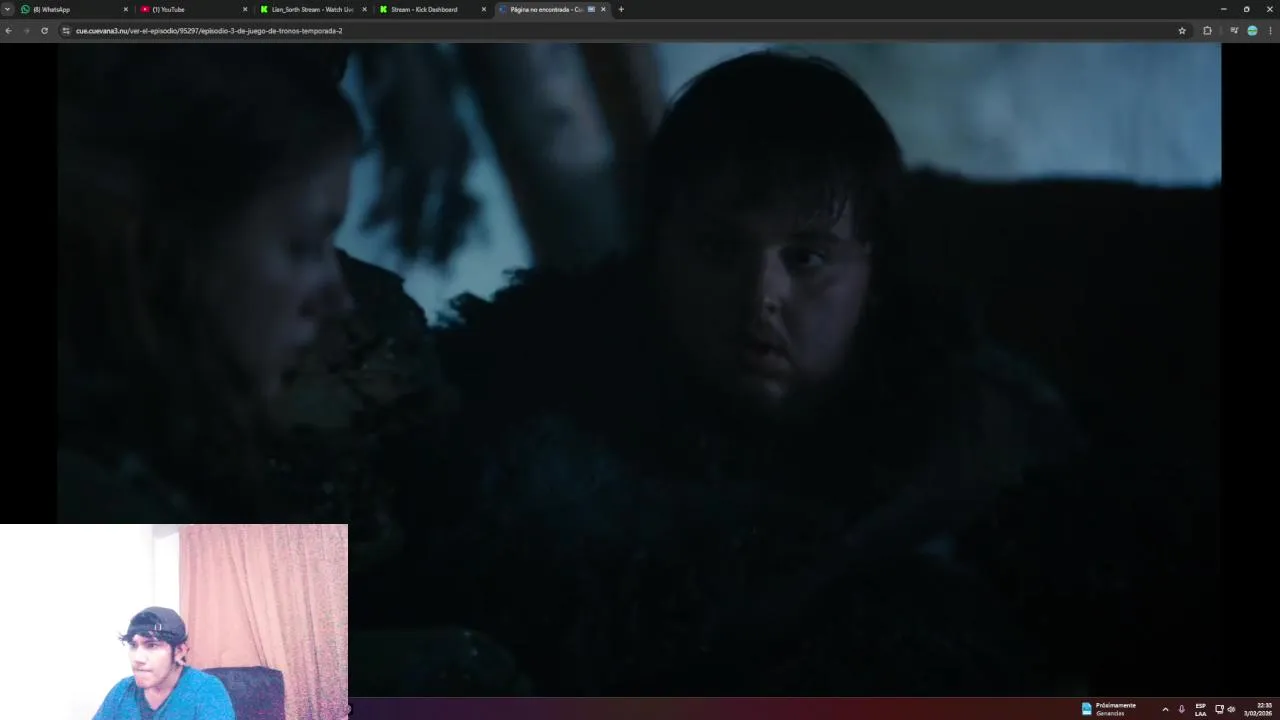Click the video player to pause playback

pos(638,368)
